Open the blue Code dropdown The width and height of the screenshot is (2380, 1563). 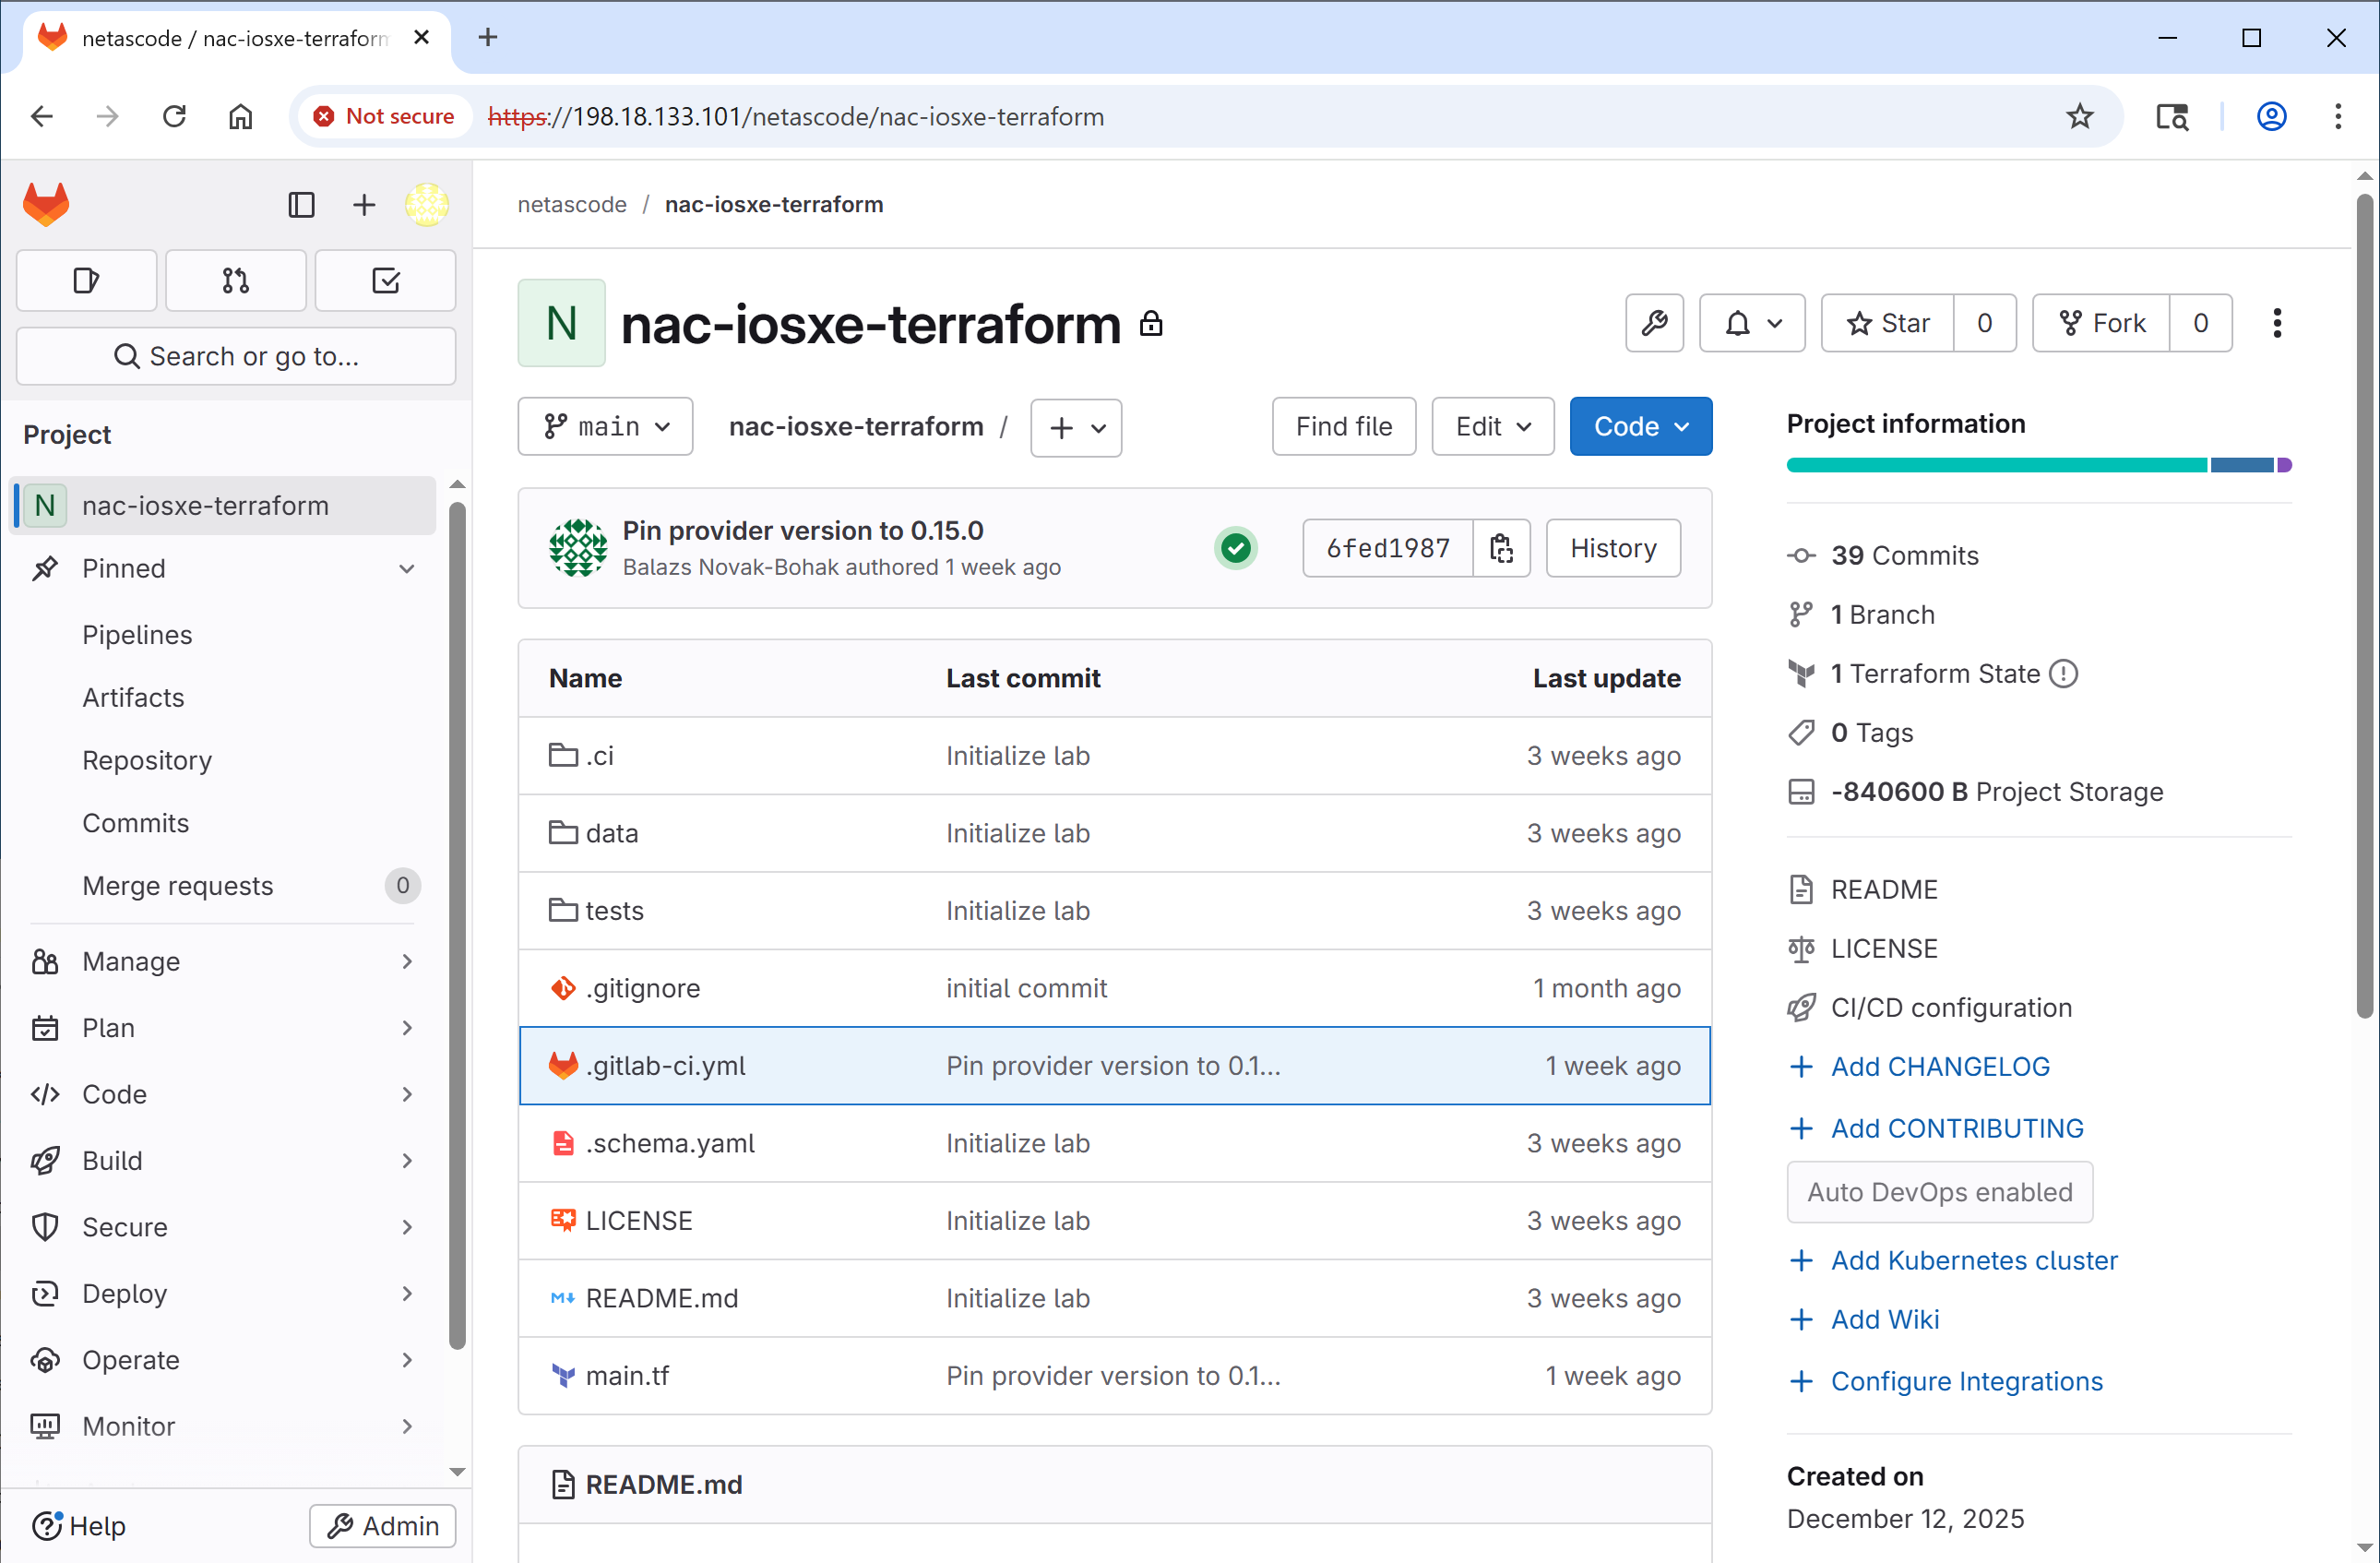[1640, 427]
